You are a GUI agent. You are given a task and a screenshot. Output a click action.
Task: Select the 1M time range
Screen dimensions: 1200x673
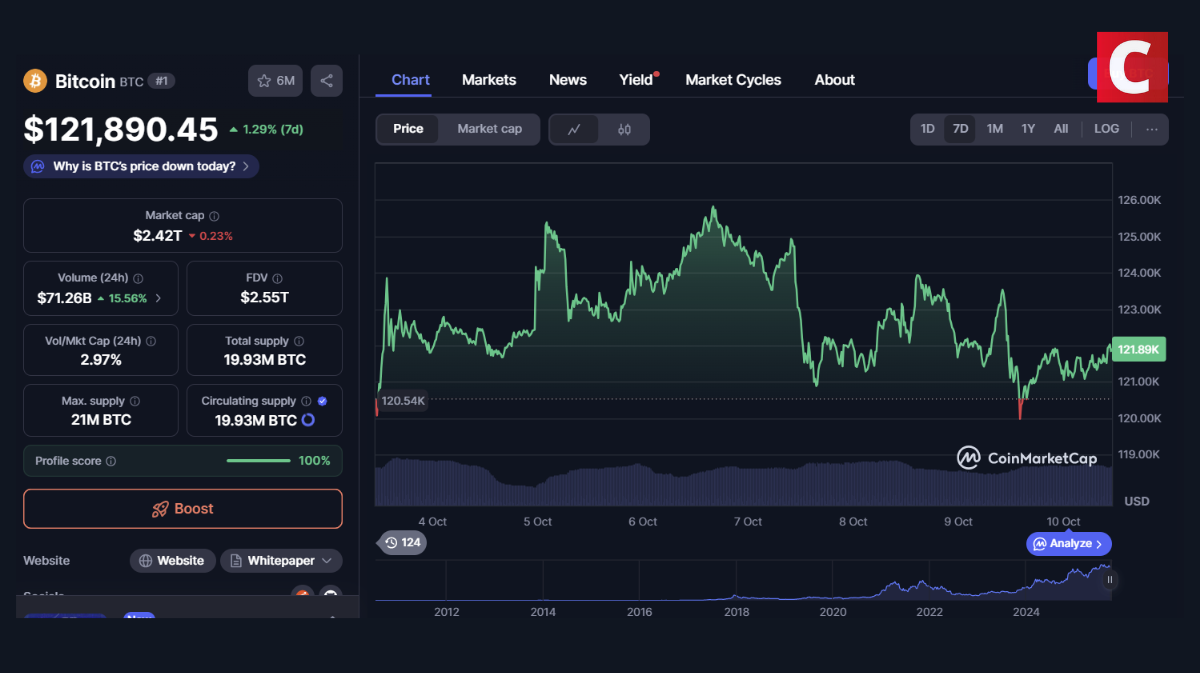click(x=994, y=129)
